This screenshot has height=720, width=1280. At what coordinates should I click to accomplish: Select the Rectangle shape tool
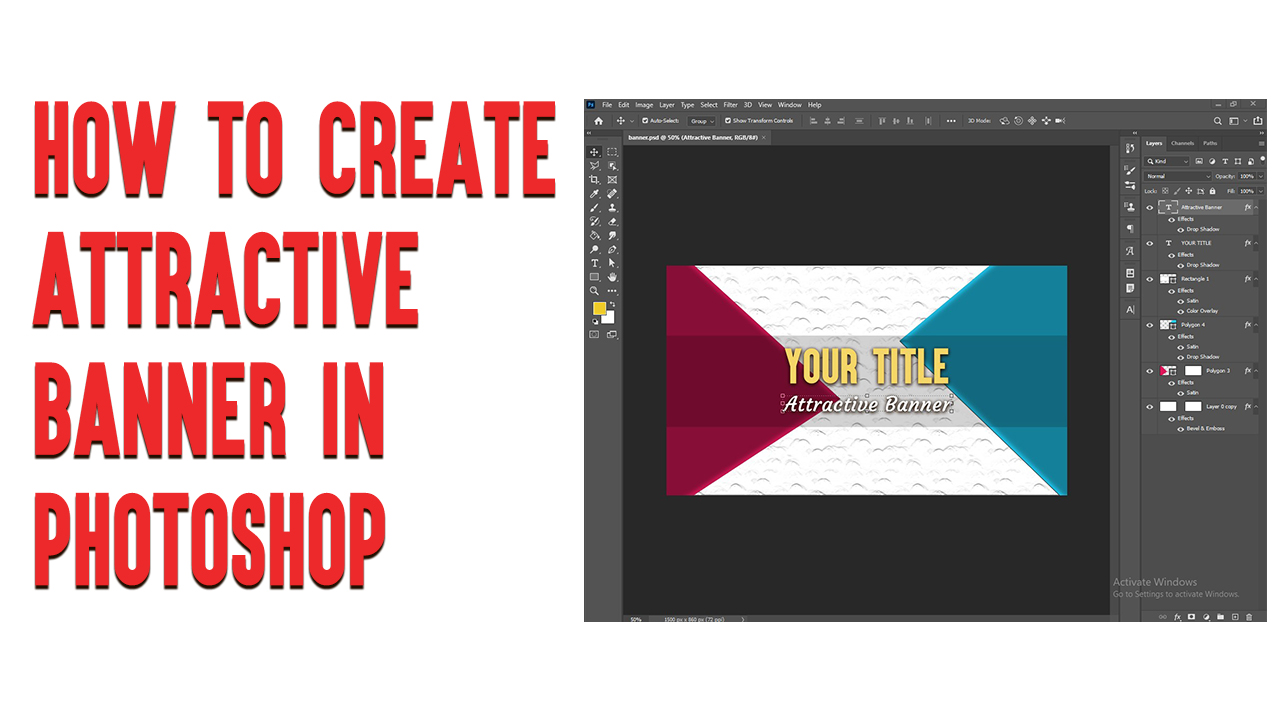tap(594, 277)
